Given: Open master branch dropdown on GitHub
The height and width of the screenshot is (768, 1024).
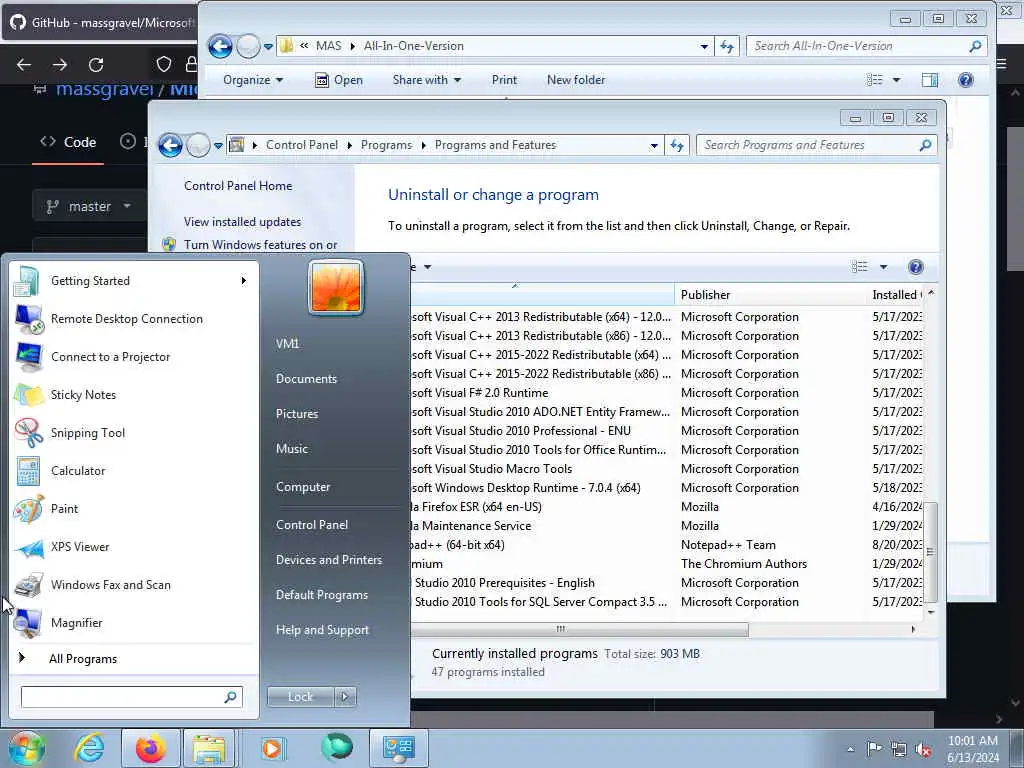Looking at the screenshot, I should [x=88, y=206].
